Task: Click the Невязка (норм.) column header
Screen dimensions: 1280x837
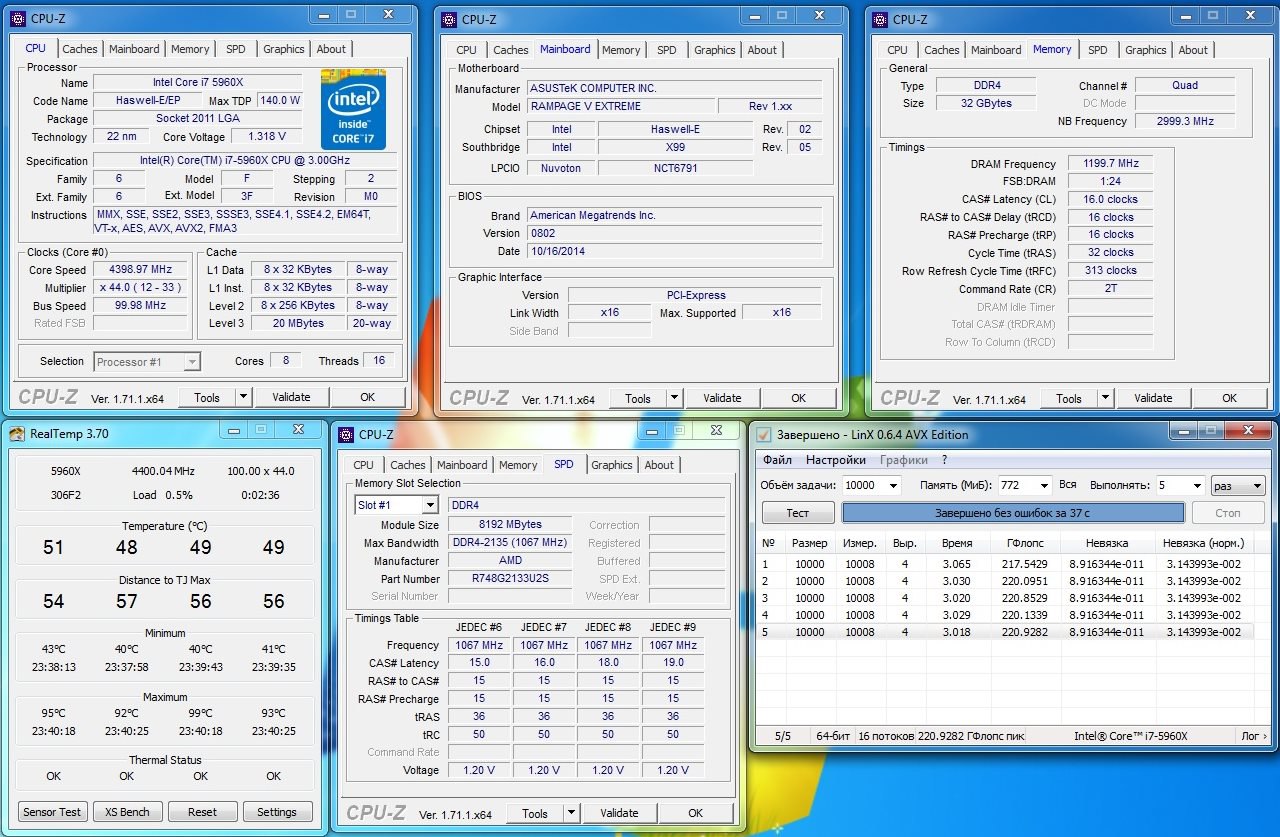Action: 1204,544
